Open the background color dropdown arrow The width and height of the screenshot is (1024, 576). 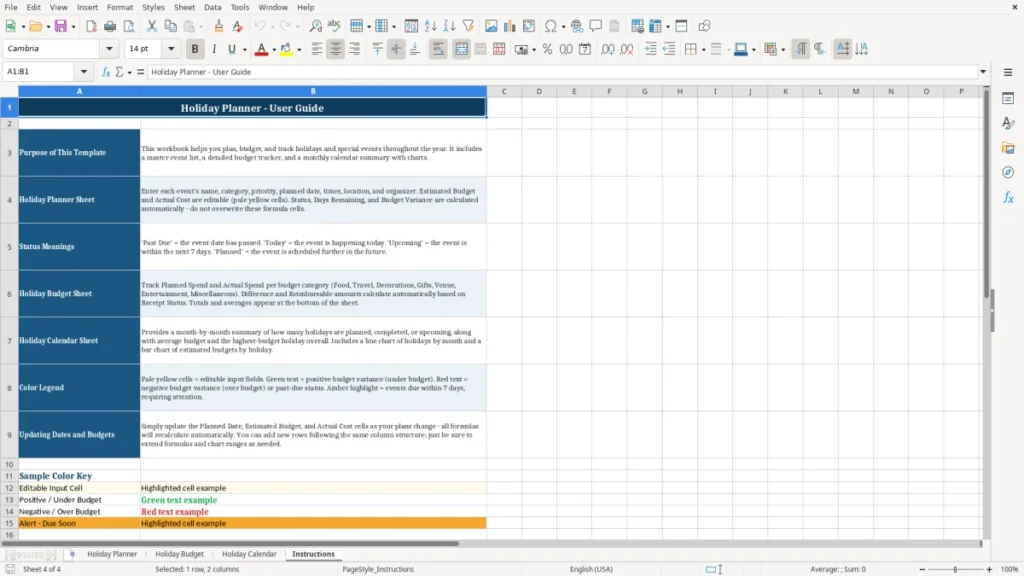299,49
